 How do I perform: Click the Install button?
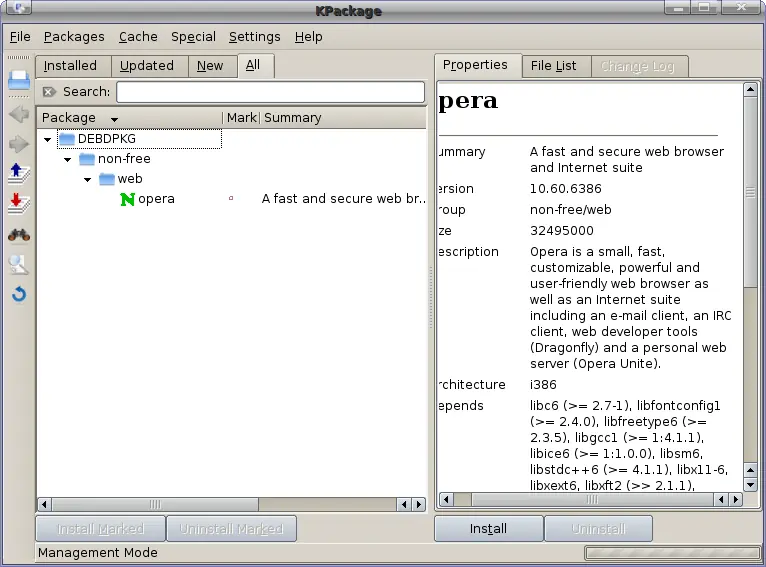tap(489, 529)
